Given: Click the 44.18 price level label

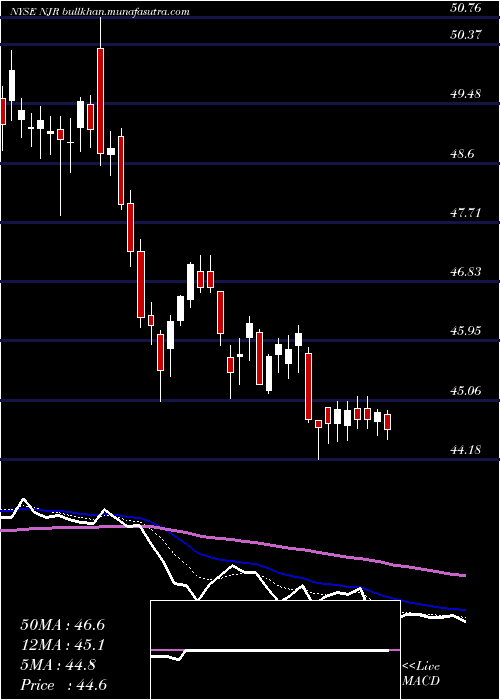Looking at the screenshot, I should pyautogui.click(x=467, y=450).
